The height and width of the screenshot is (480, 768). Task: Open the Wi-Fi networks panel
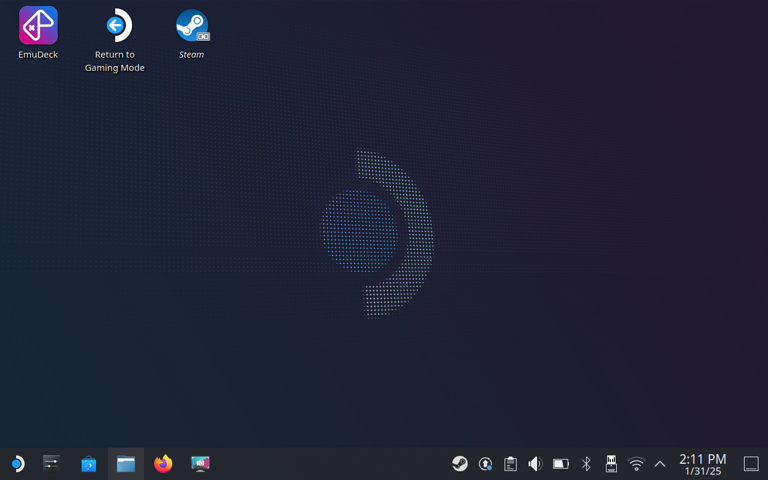636,464
